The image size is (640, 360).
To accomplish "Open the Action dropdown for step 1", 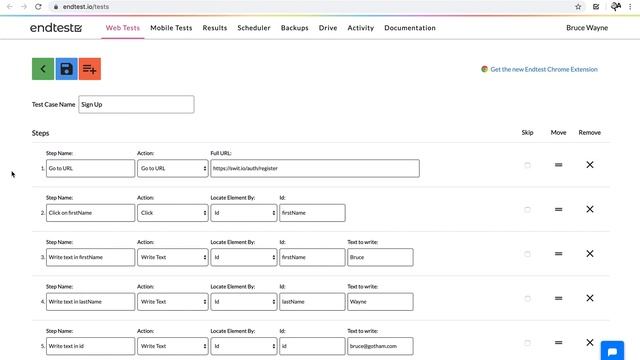I will (x=173, y=168).
